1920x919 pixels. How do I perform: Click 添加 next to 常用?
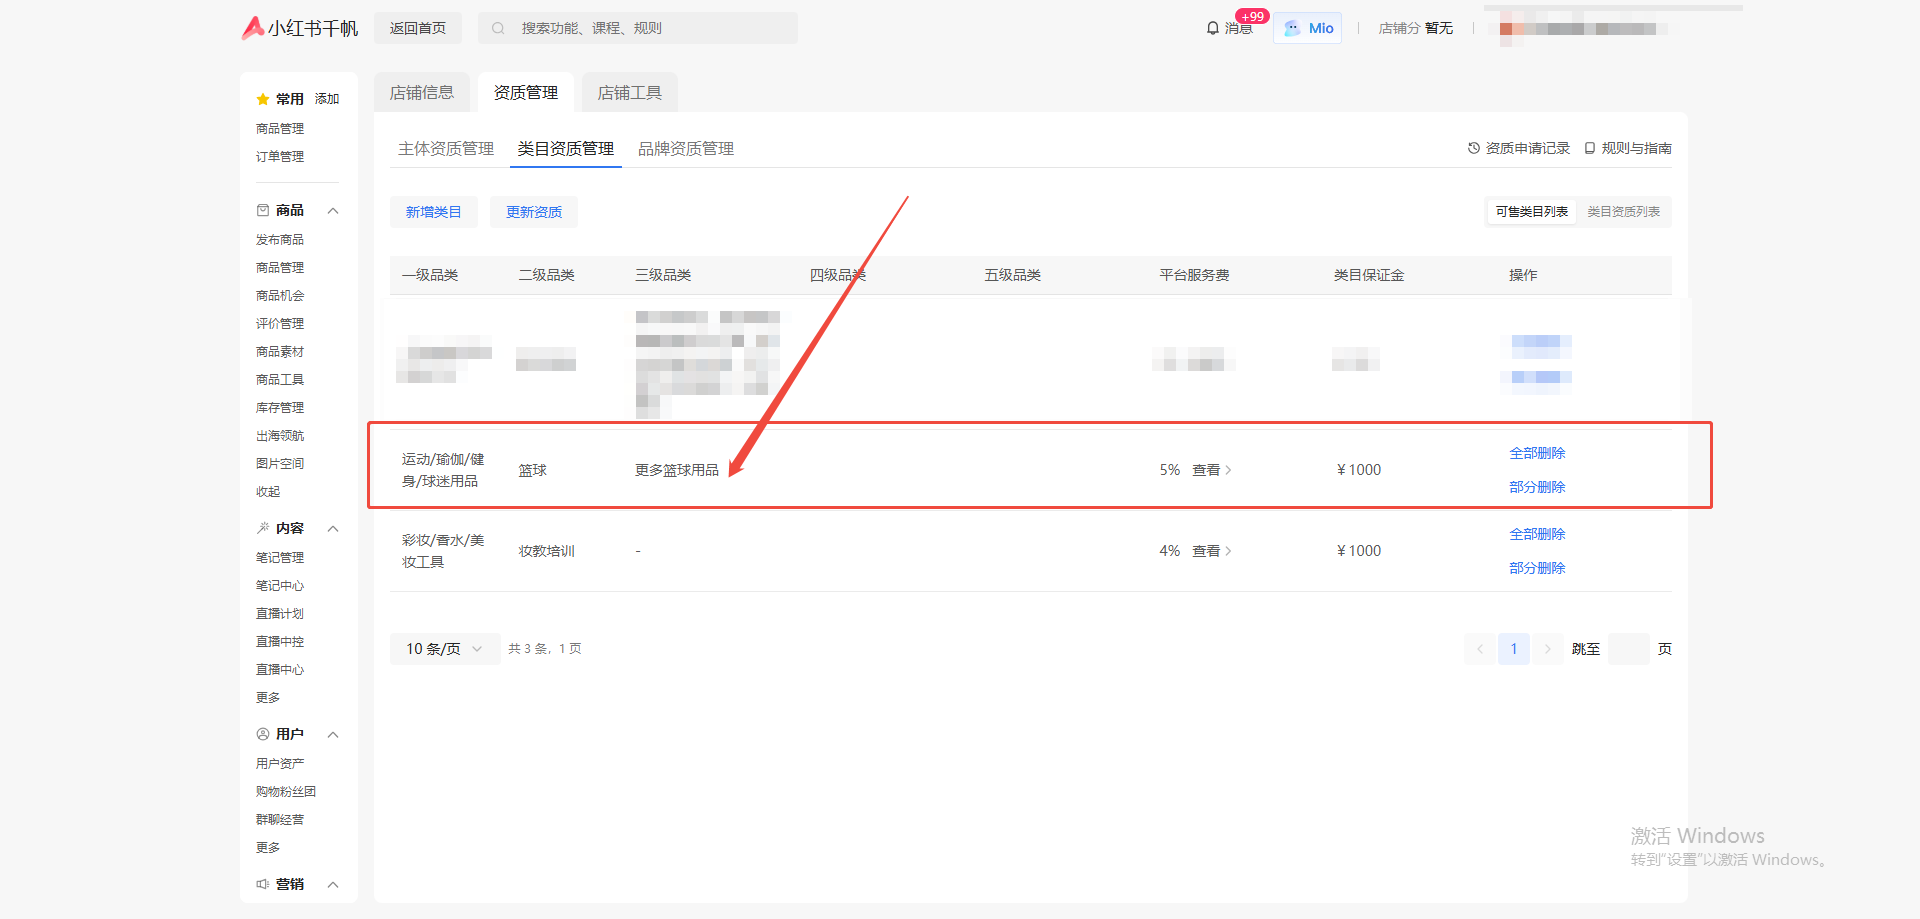327,99
